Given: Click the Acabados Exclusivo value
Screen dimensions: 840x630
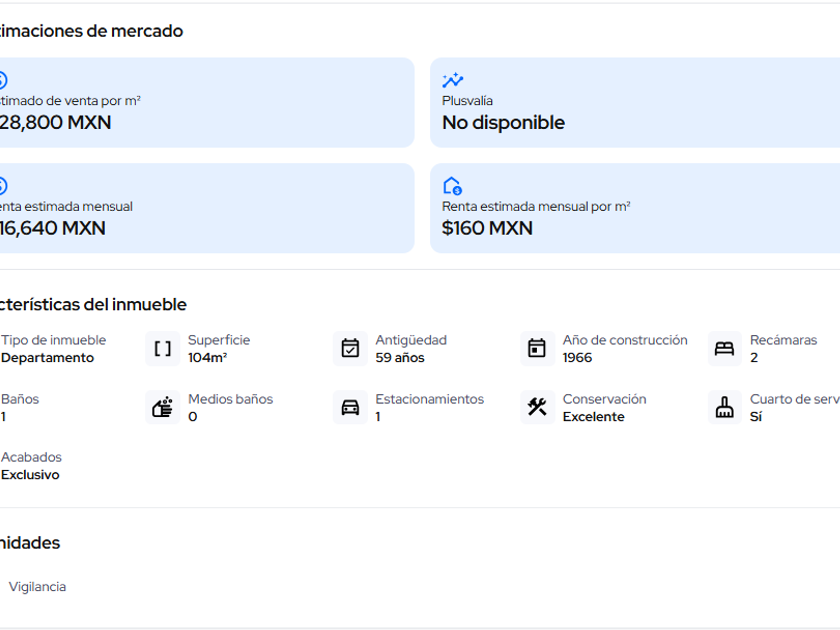Looking at the screenshot, I should click(x=30, y=475).
